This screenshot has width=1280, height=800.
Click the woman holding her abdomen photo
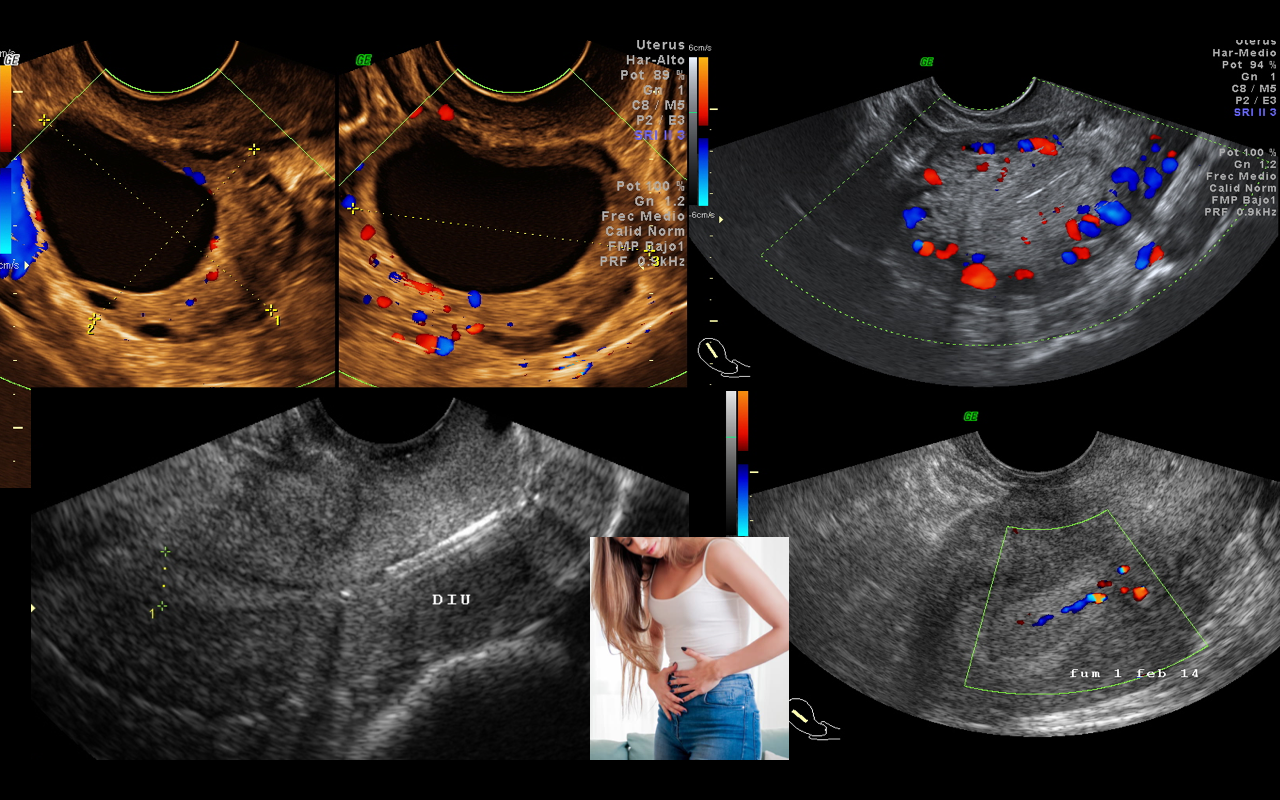tap(689, 648)
